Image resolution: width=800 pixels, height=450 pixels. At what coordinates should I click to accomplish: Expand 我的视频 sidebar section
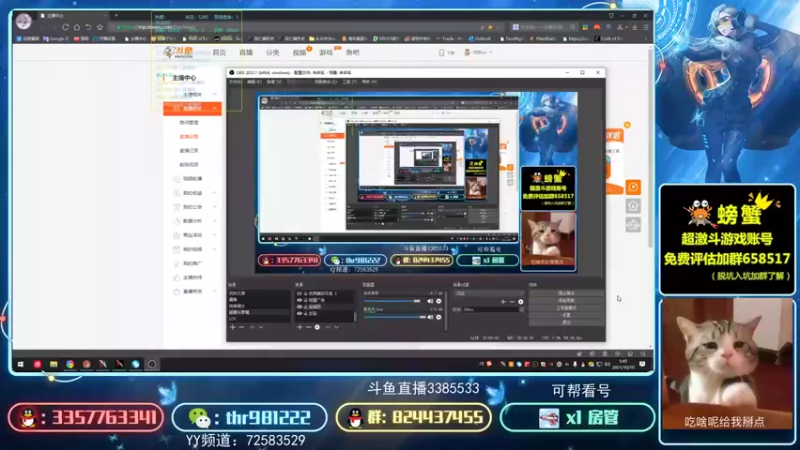(215, 249)
